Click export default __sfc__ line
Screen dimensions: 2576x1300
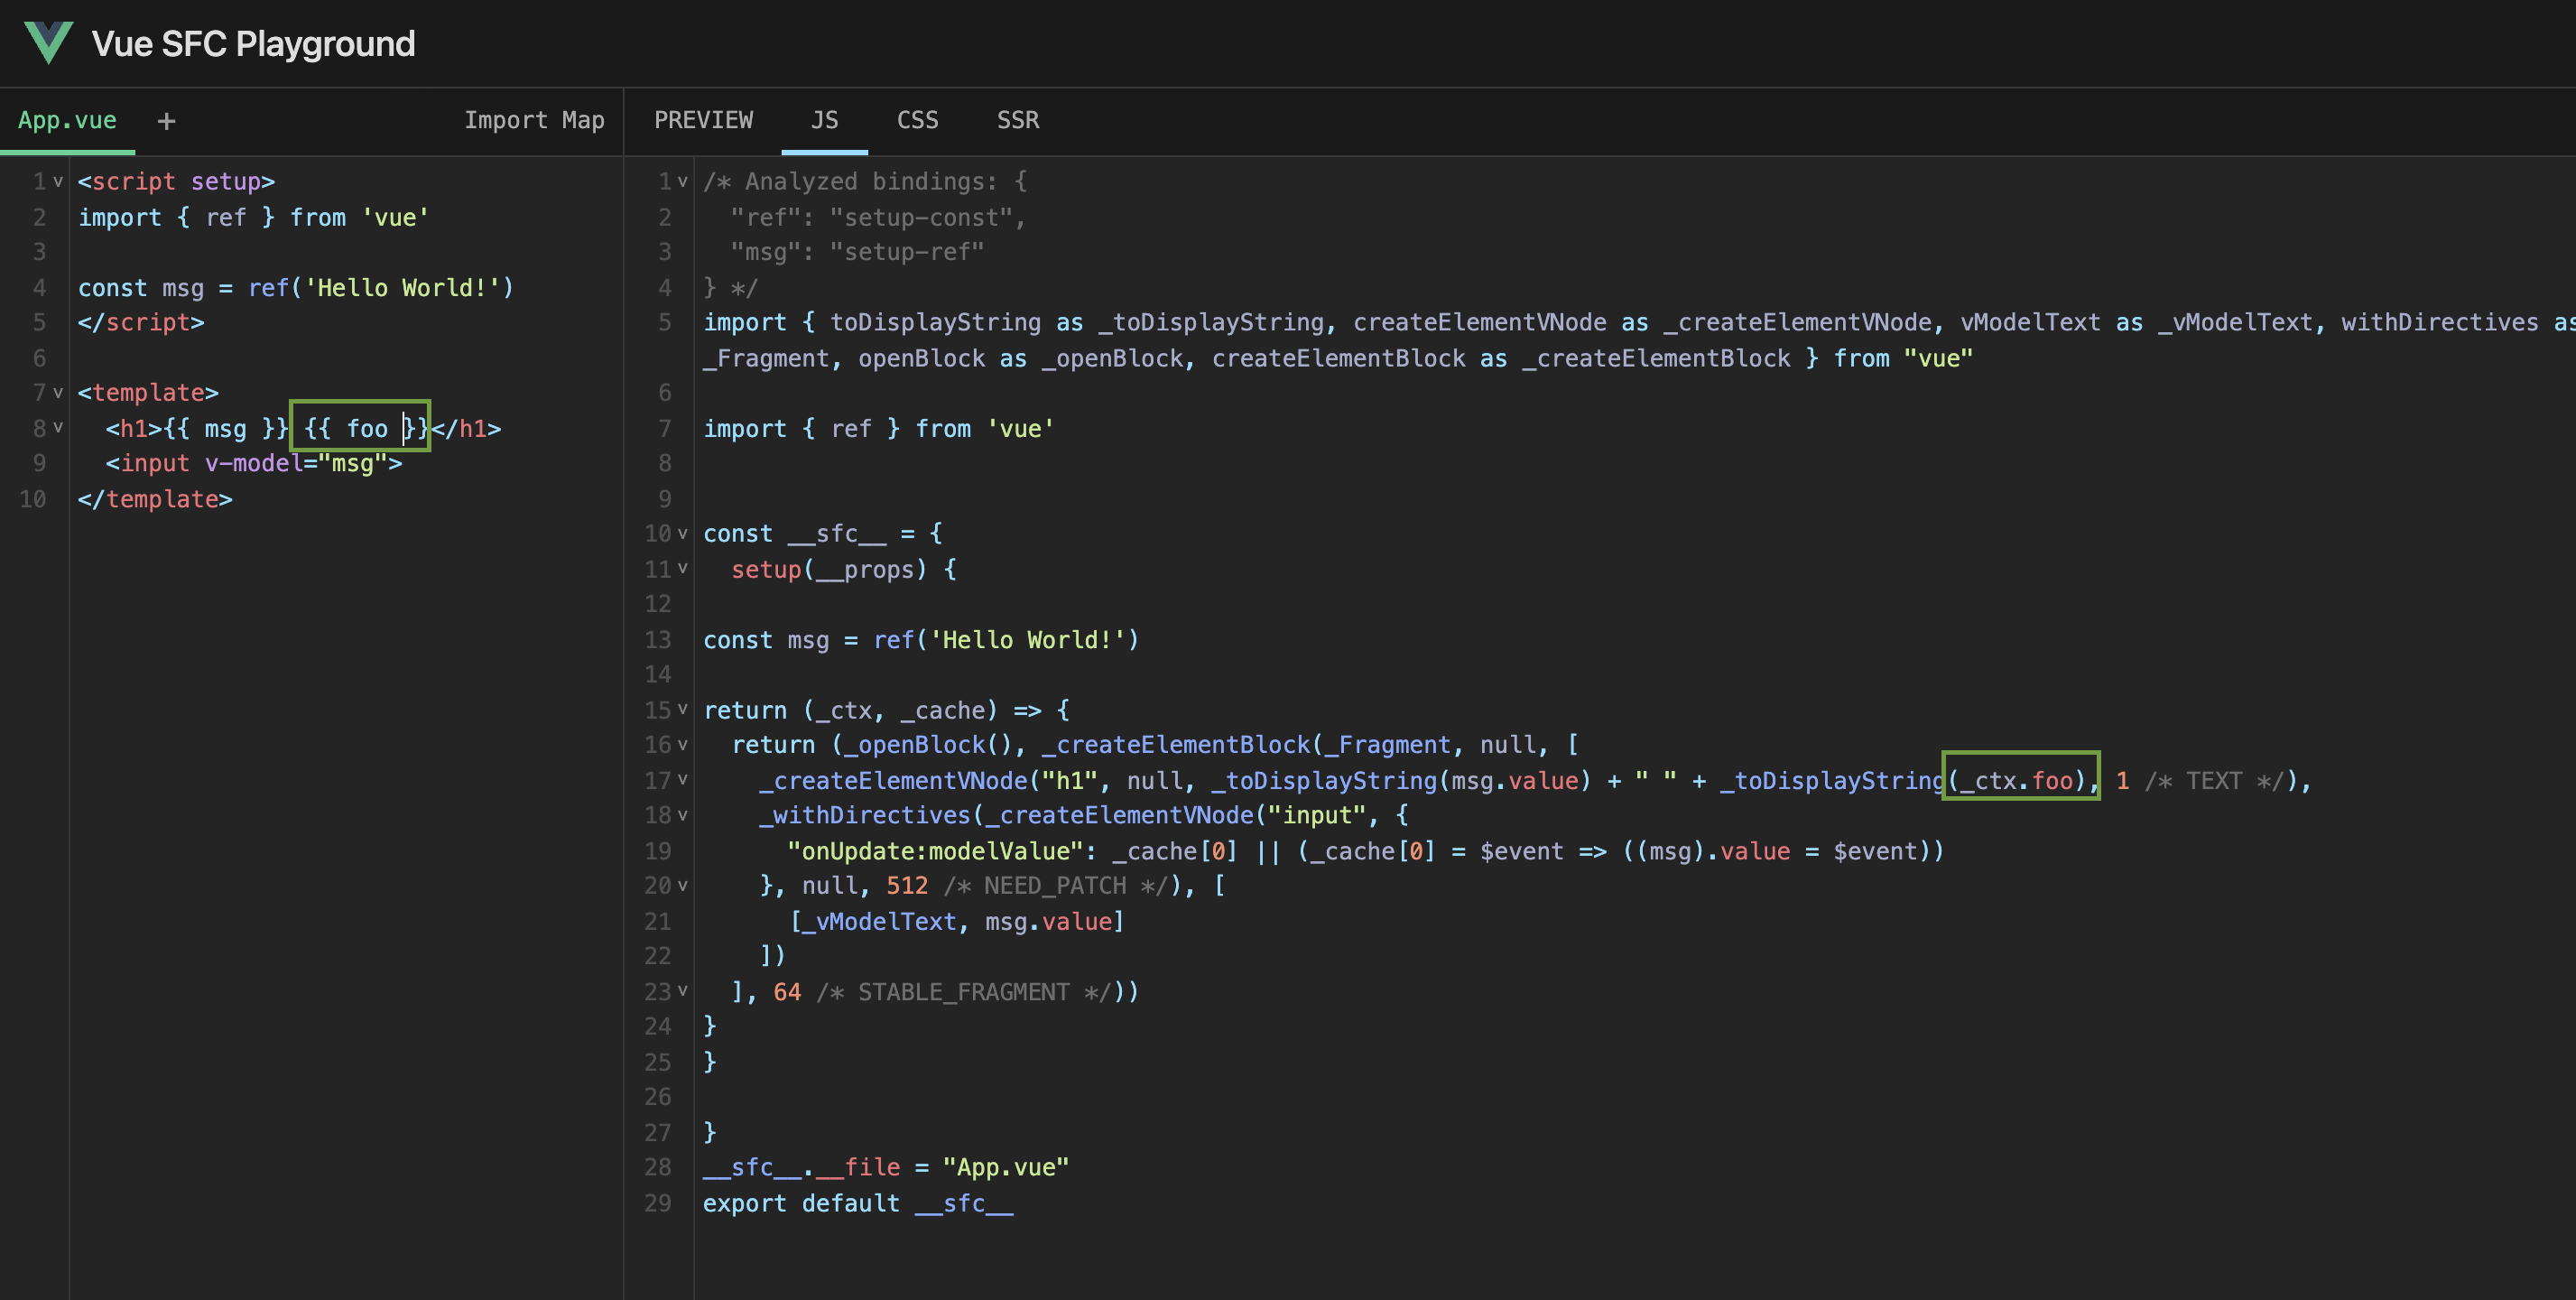pyautogui.click(x=858, y=1204)
